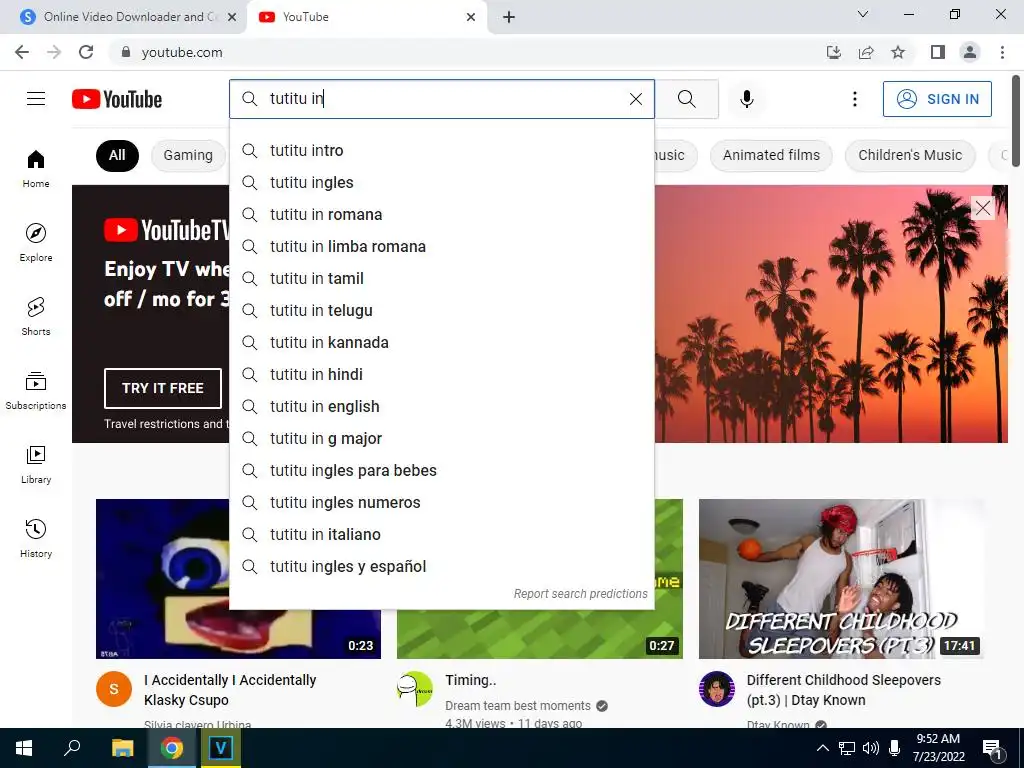Choose suggestion 'tutitu ingles numeros'

point(441,502)
